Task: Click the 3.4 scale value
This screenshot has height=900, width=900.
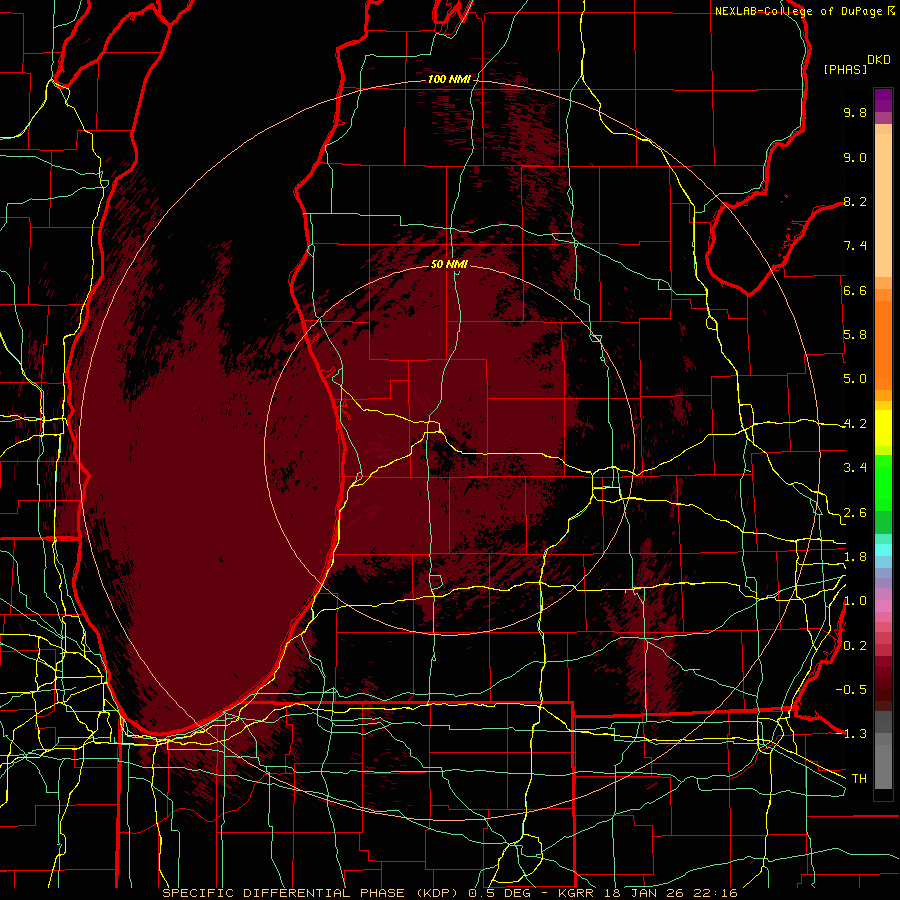Action: (855, 468)
